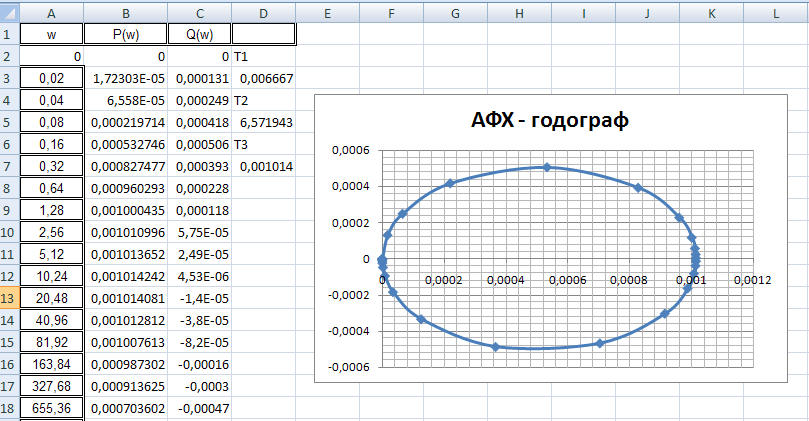Select cell with 6,558E-05
The height and width of the screenshot is (421, 809).
pyautogui.click(x=126, y=100)
